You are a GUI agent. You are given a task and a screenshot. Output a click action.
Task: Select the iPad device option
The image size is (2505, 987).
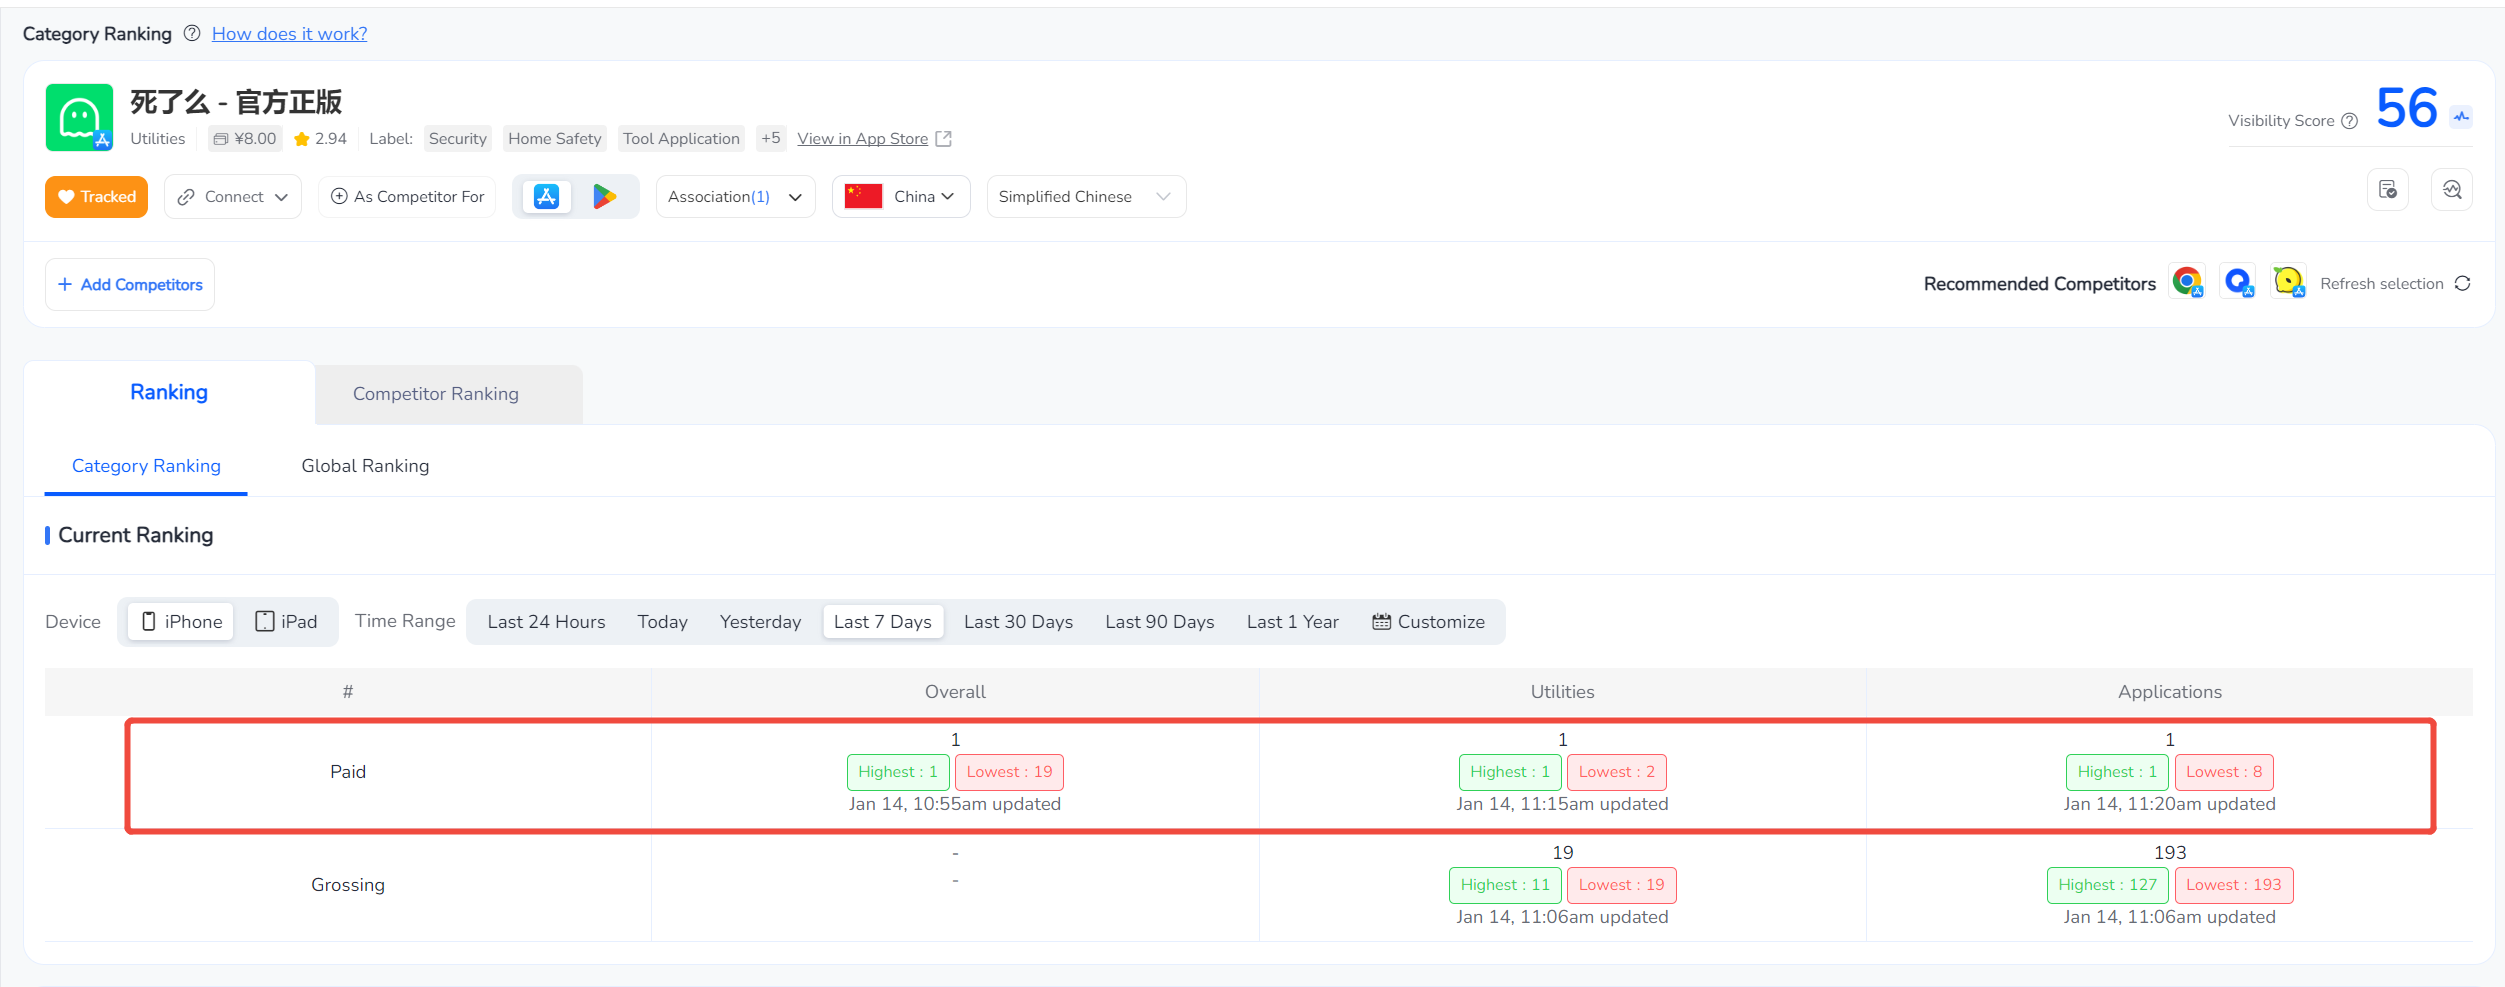click(x=286, y=622)
